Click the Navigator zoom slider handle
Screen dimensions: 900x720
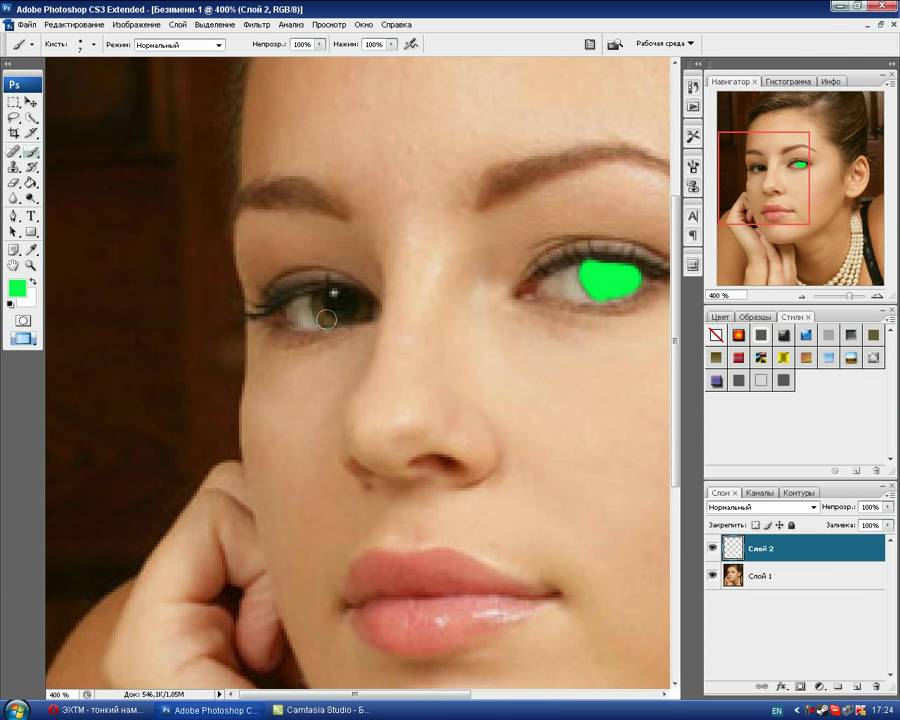(x=849, y=296)
